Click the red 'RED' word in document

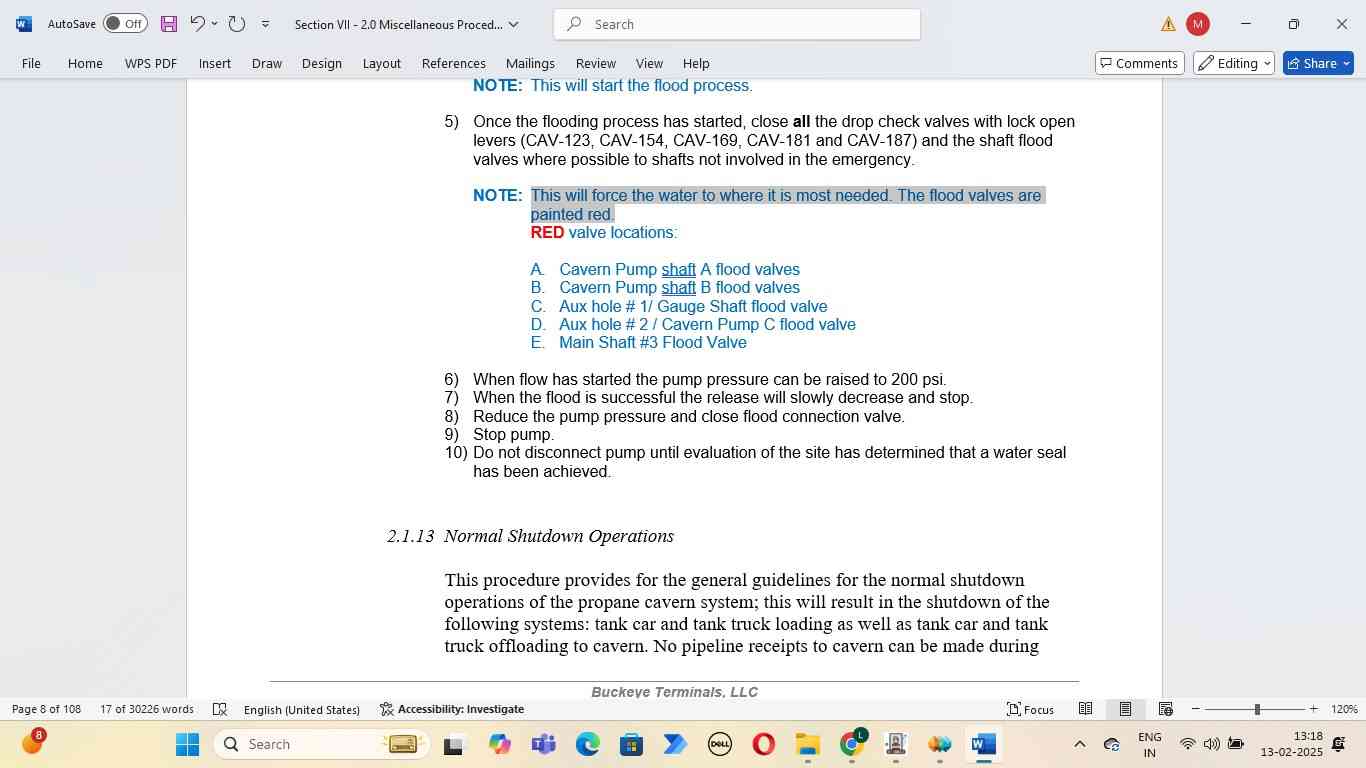(x=547, y=232)
